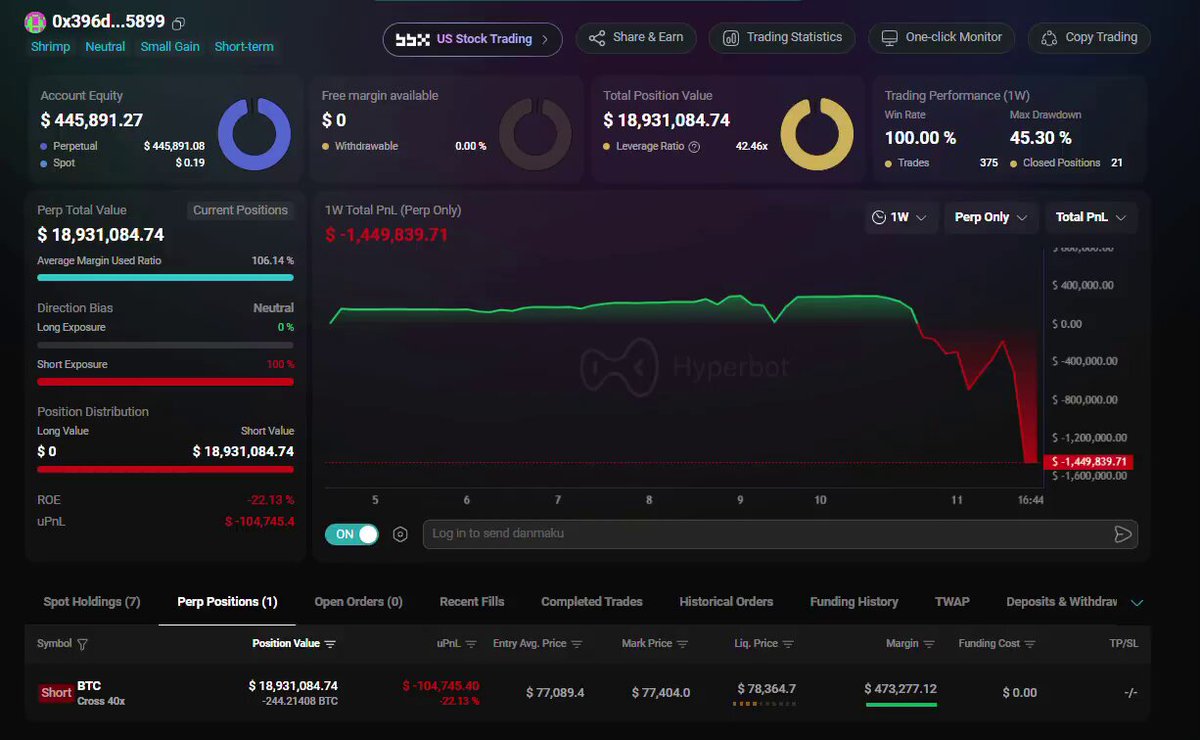1200x740 pixels.
Task: View the Recent Fills tab
Action: click(472, 602)
